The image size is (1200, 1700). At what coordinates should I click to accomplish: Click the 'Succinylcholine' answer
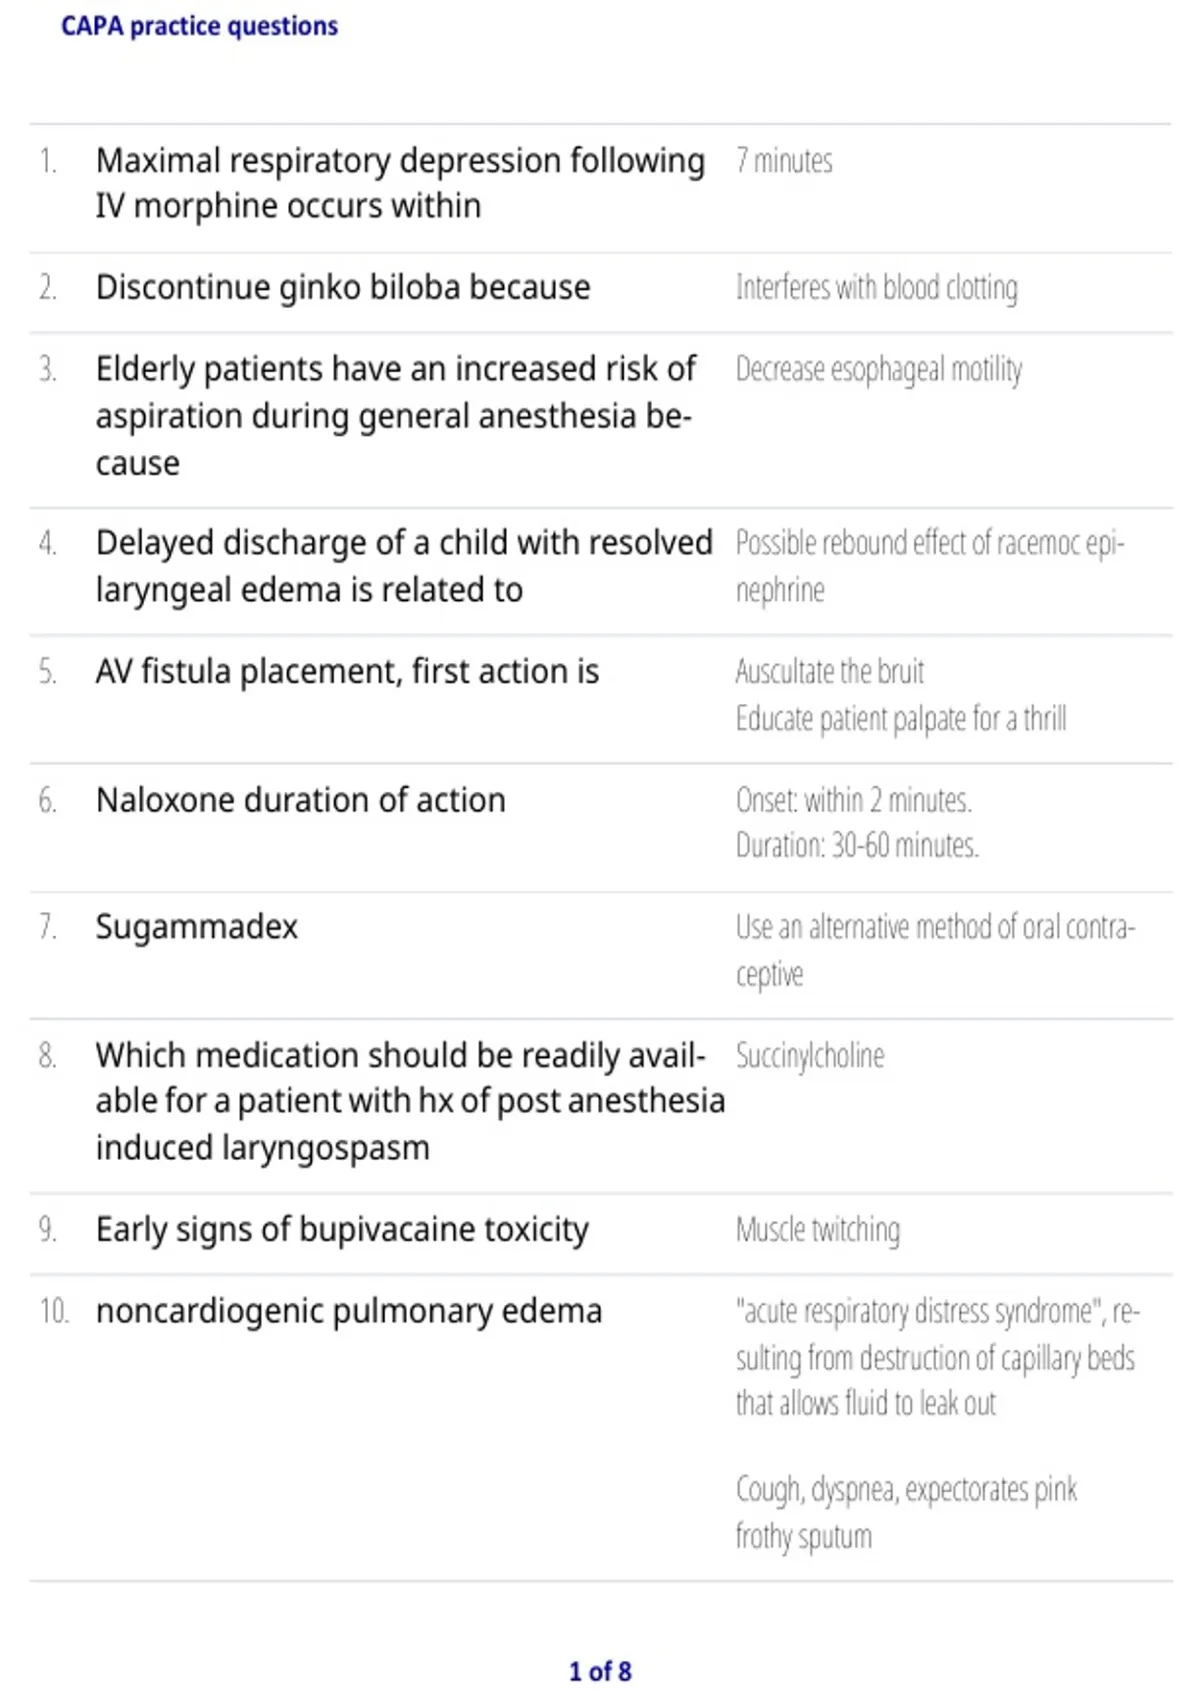(x=810, y=1056)
